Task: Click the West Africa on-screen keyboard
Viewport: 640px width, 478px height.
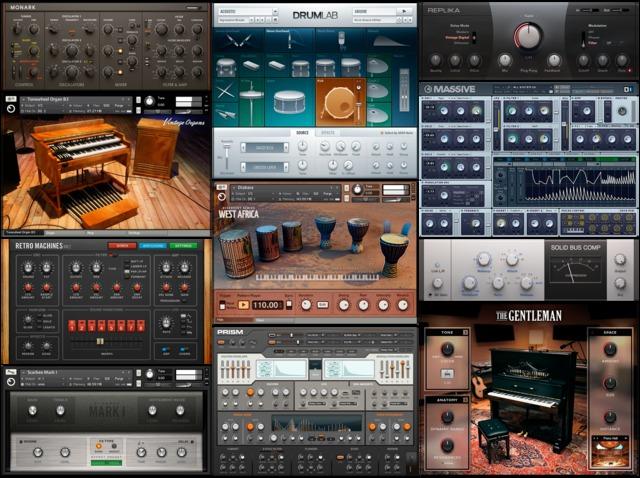Action: pyautogui.click(x=317, y=277)
